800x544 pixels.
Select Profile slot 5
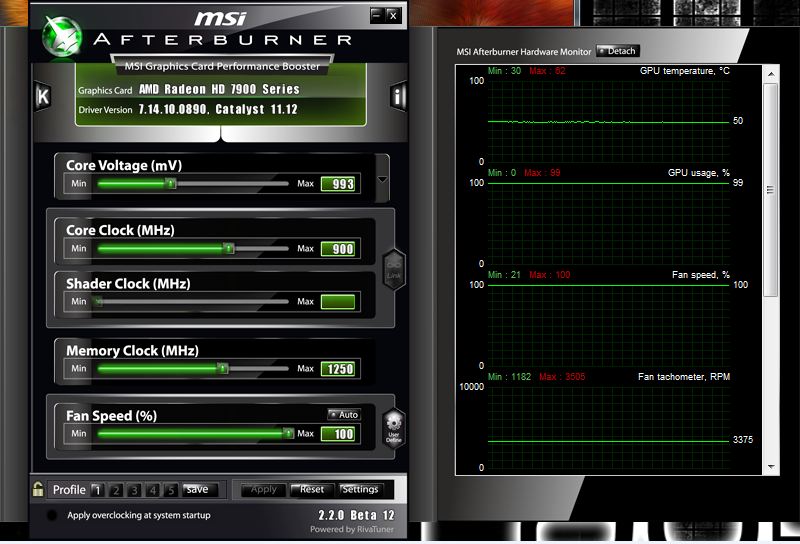pyautogui.click(x=171, y=490)
